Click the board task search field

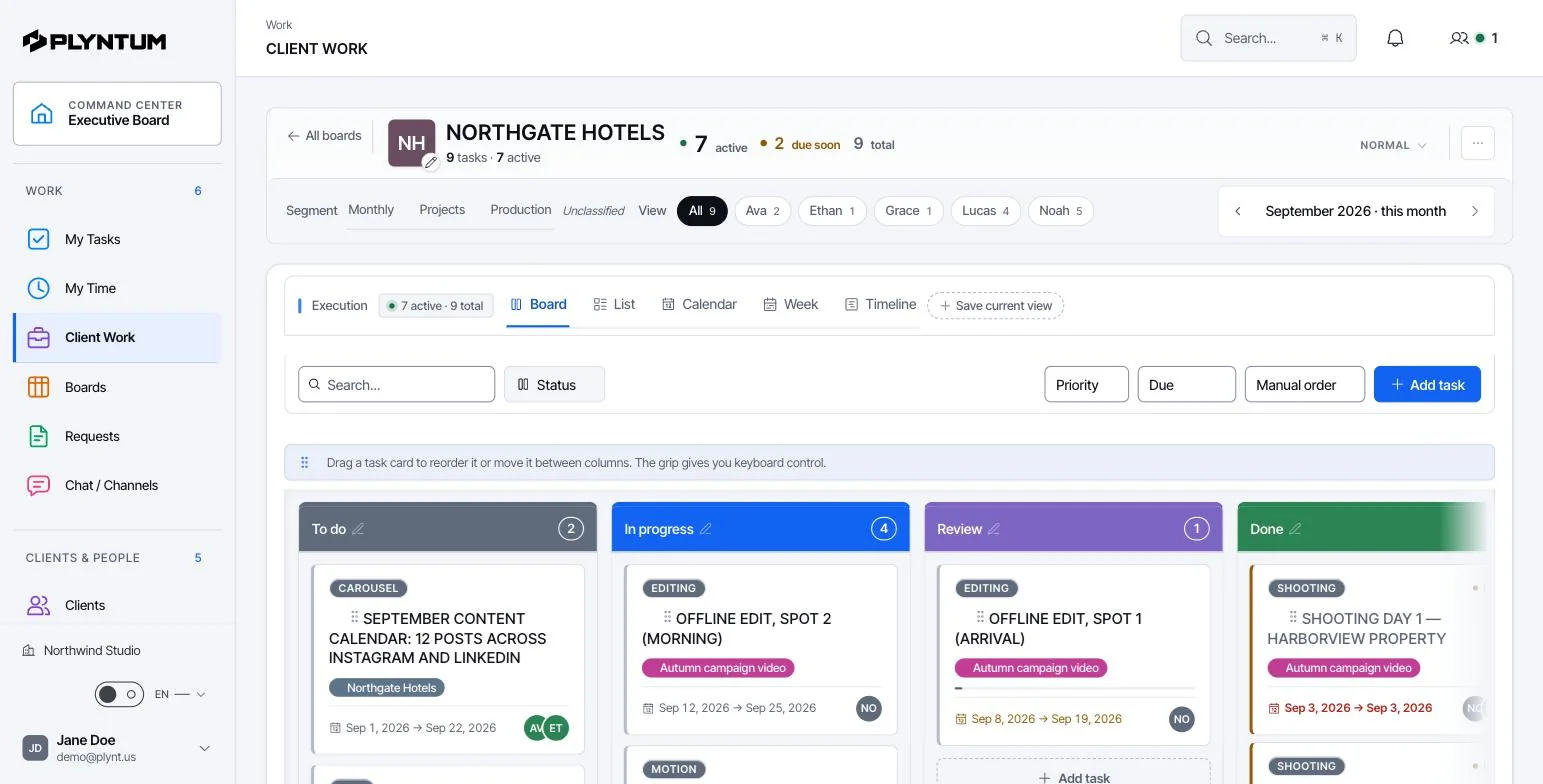[x=396, y=385]
